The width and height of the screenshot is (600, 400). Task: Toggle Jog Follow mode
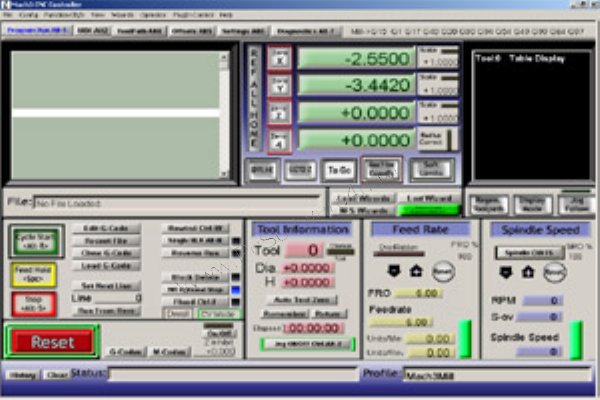pyautogui.click(x=577, y=205)
